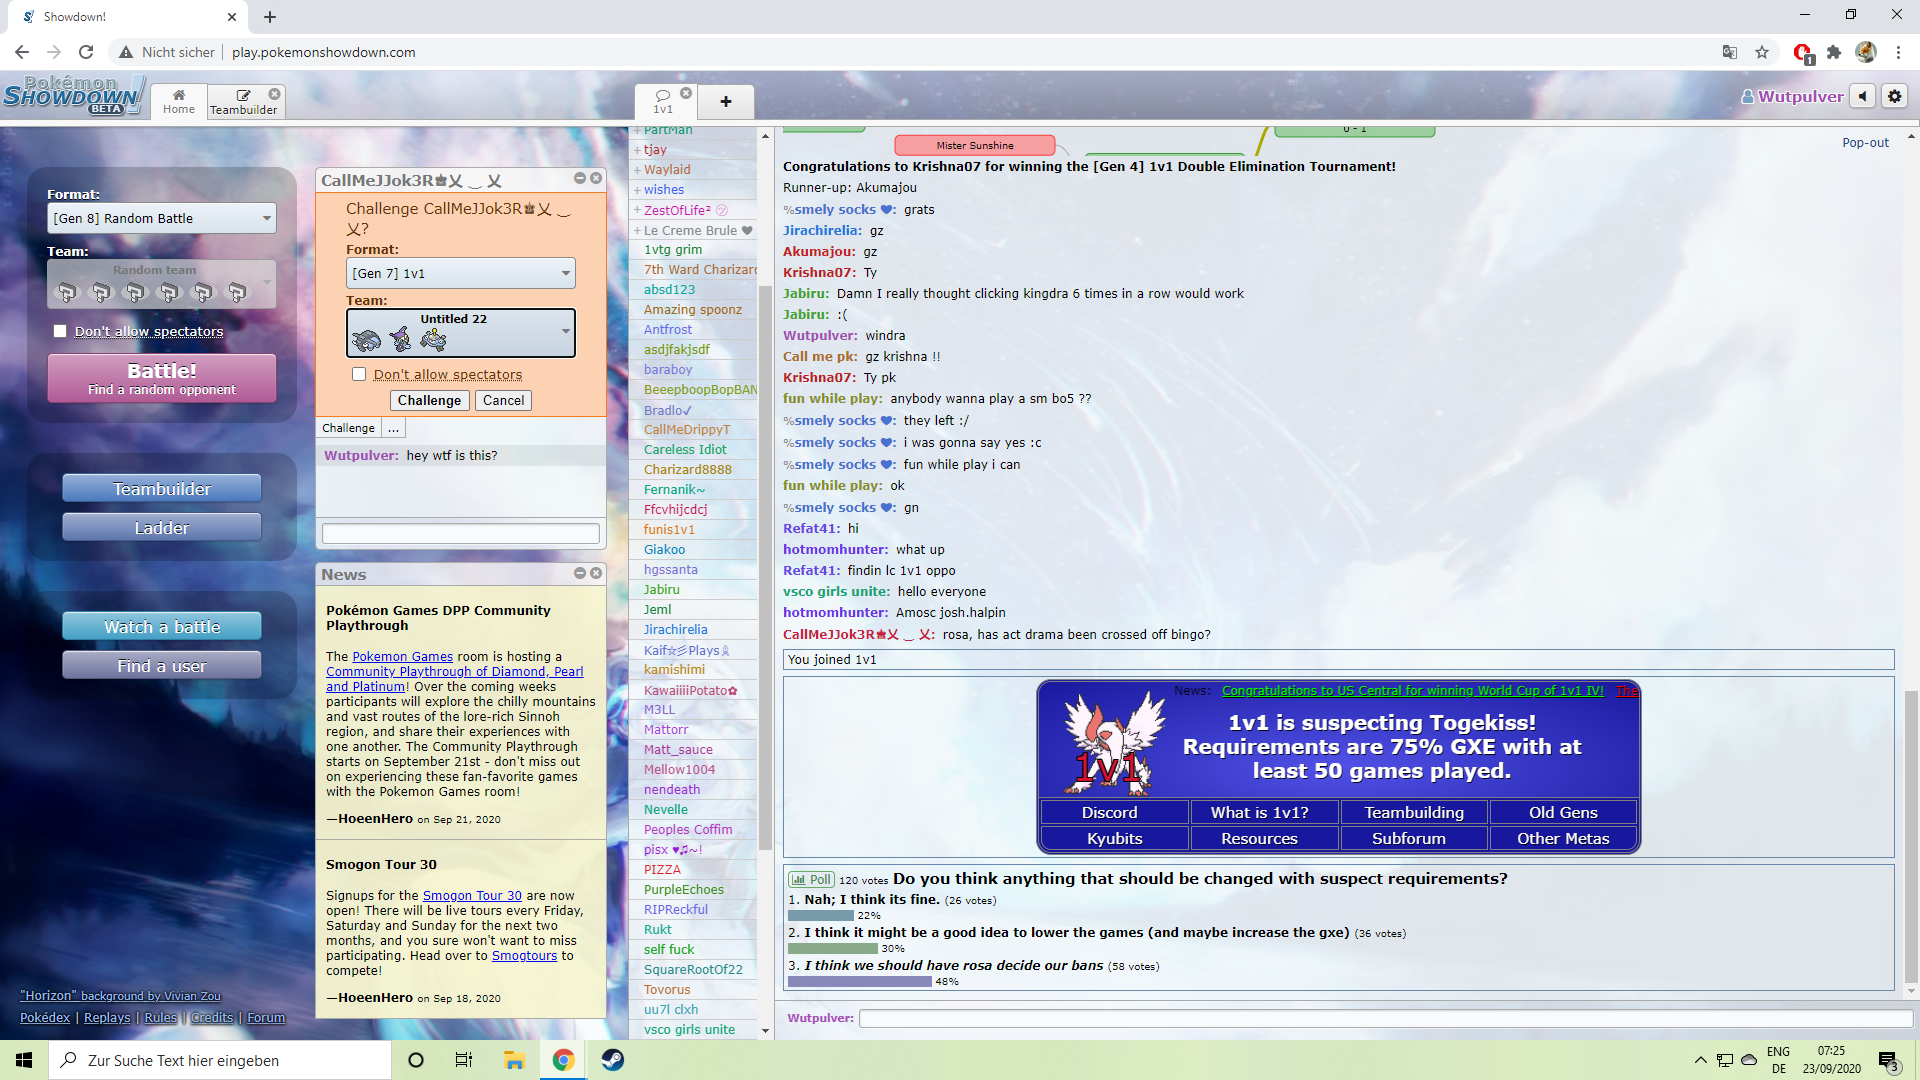Minimize the News panel
This screenshot has height=1080, width=1920.
579,573
